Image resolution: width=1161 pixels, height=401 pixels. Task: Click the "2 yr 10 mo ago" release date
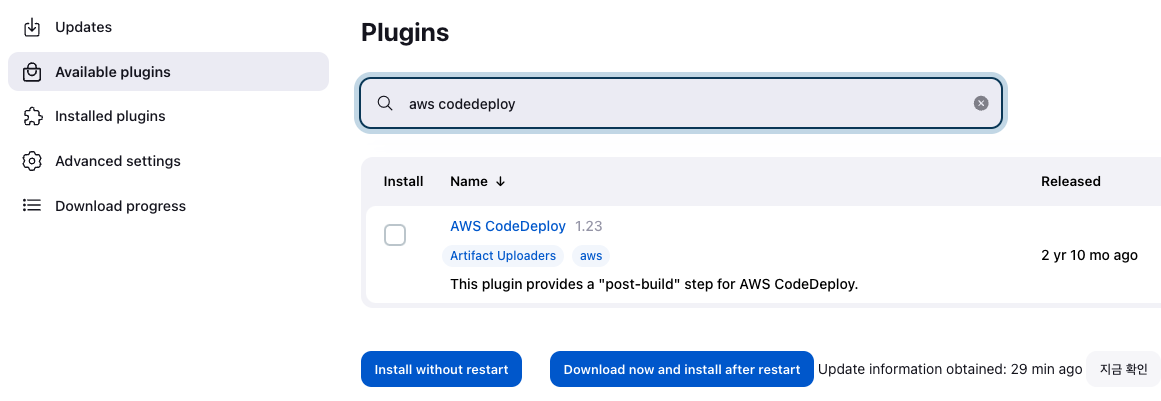tap(1089, 255)
